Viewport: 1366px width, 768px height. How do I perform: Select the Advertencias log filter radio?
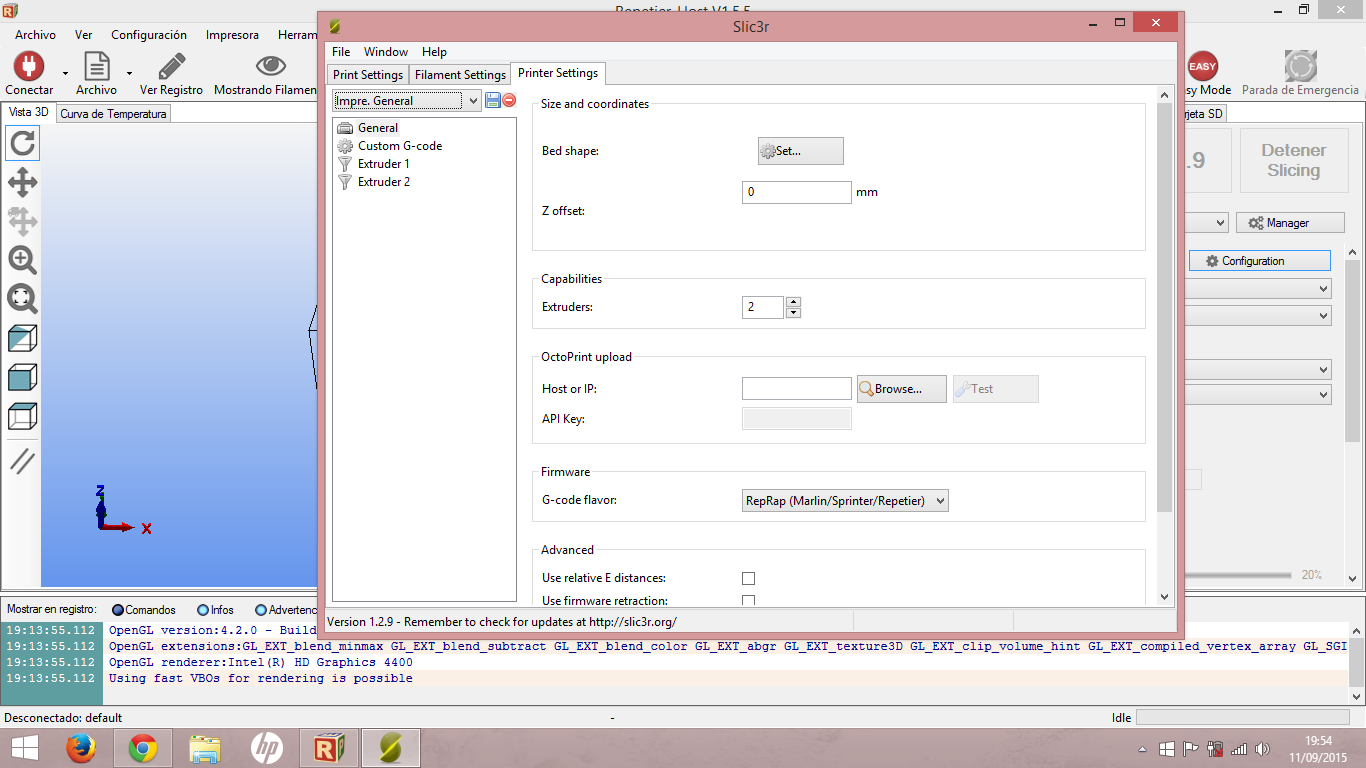coord(261,610)
